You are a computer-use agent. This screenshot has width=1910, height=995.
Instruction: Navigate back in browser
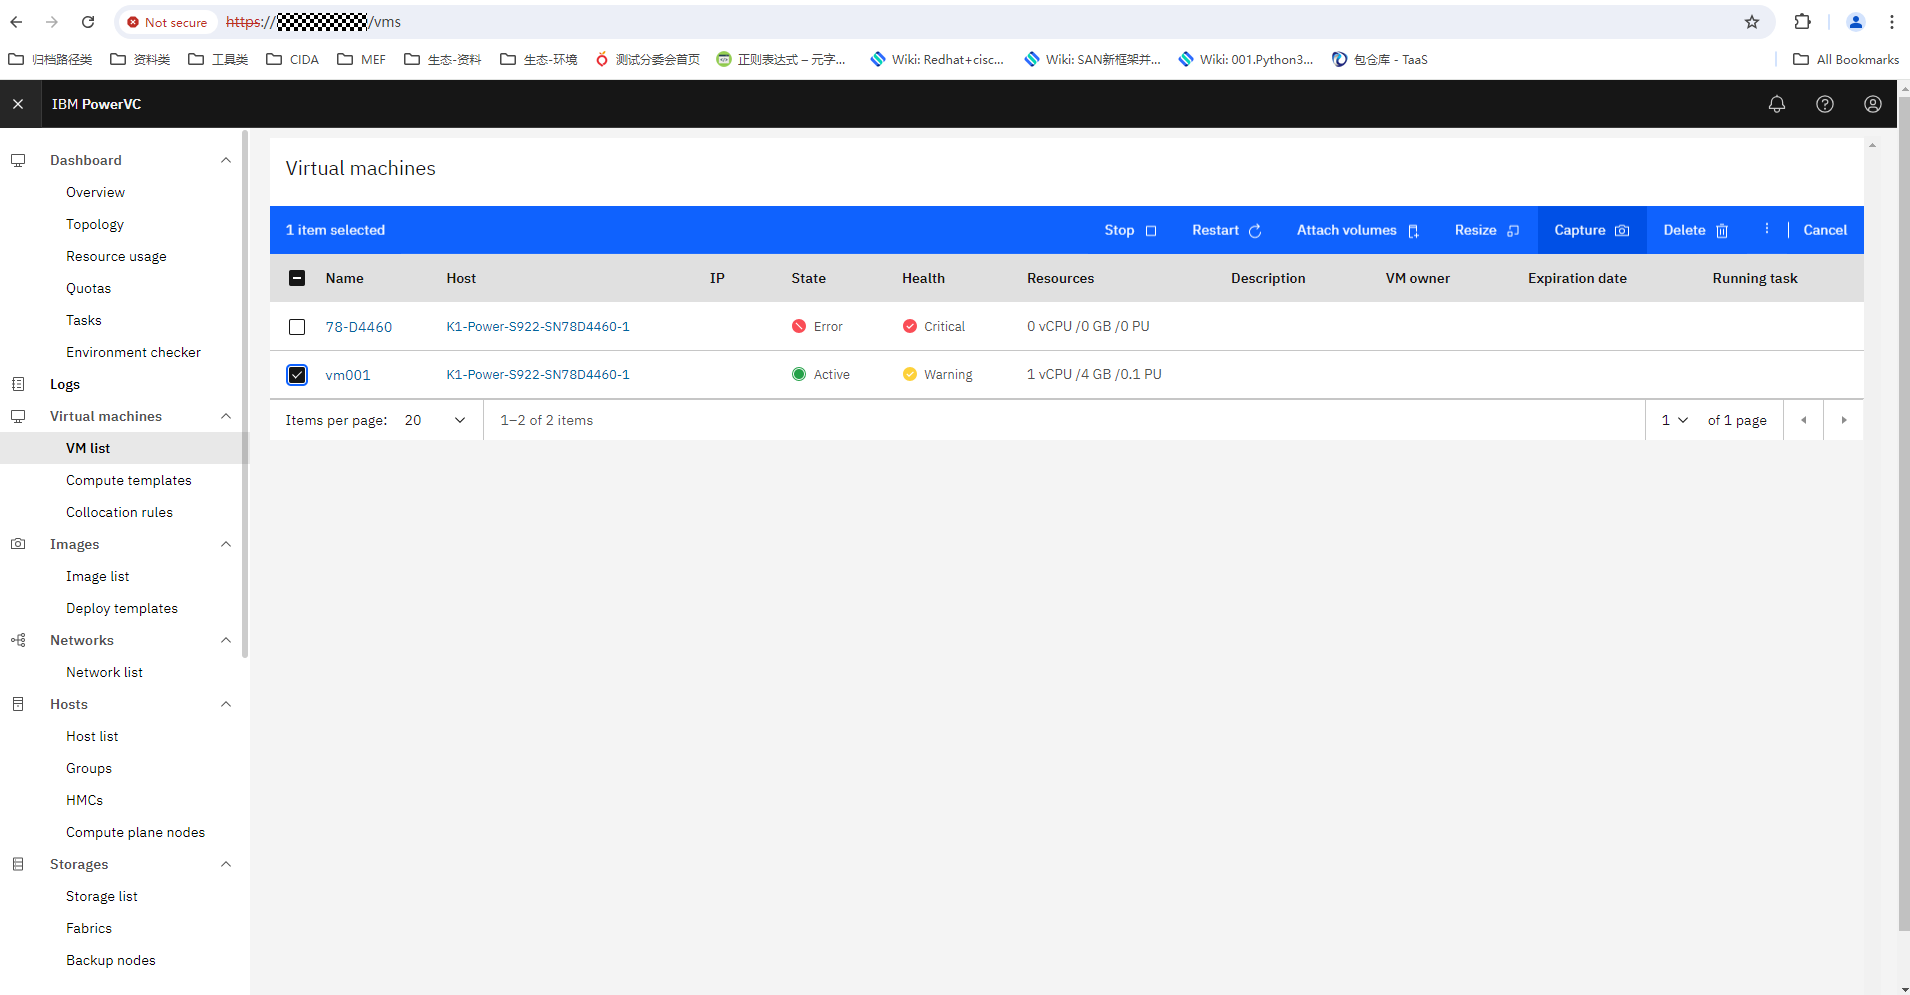[x=17, y=22]
